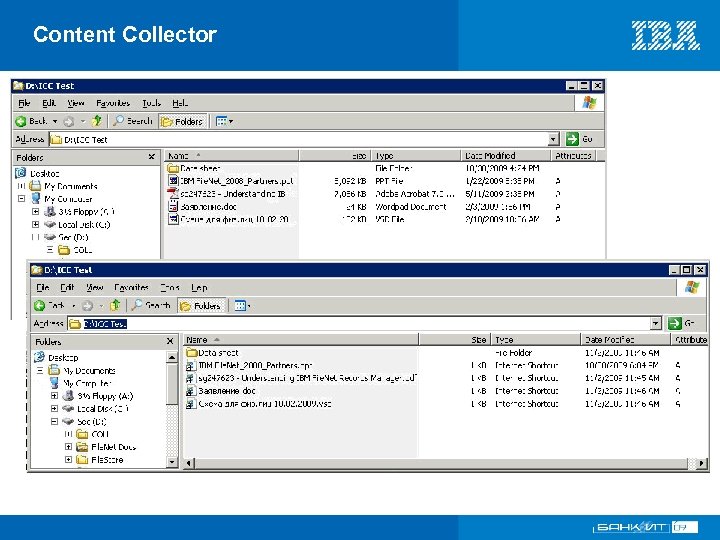720x540 pixels.
Task: Click tree scrollbar up arrow, lower window
Action: click(172, 357)
